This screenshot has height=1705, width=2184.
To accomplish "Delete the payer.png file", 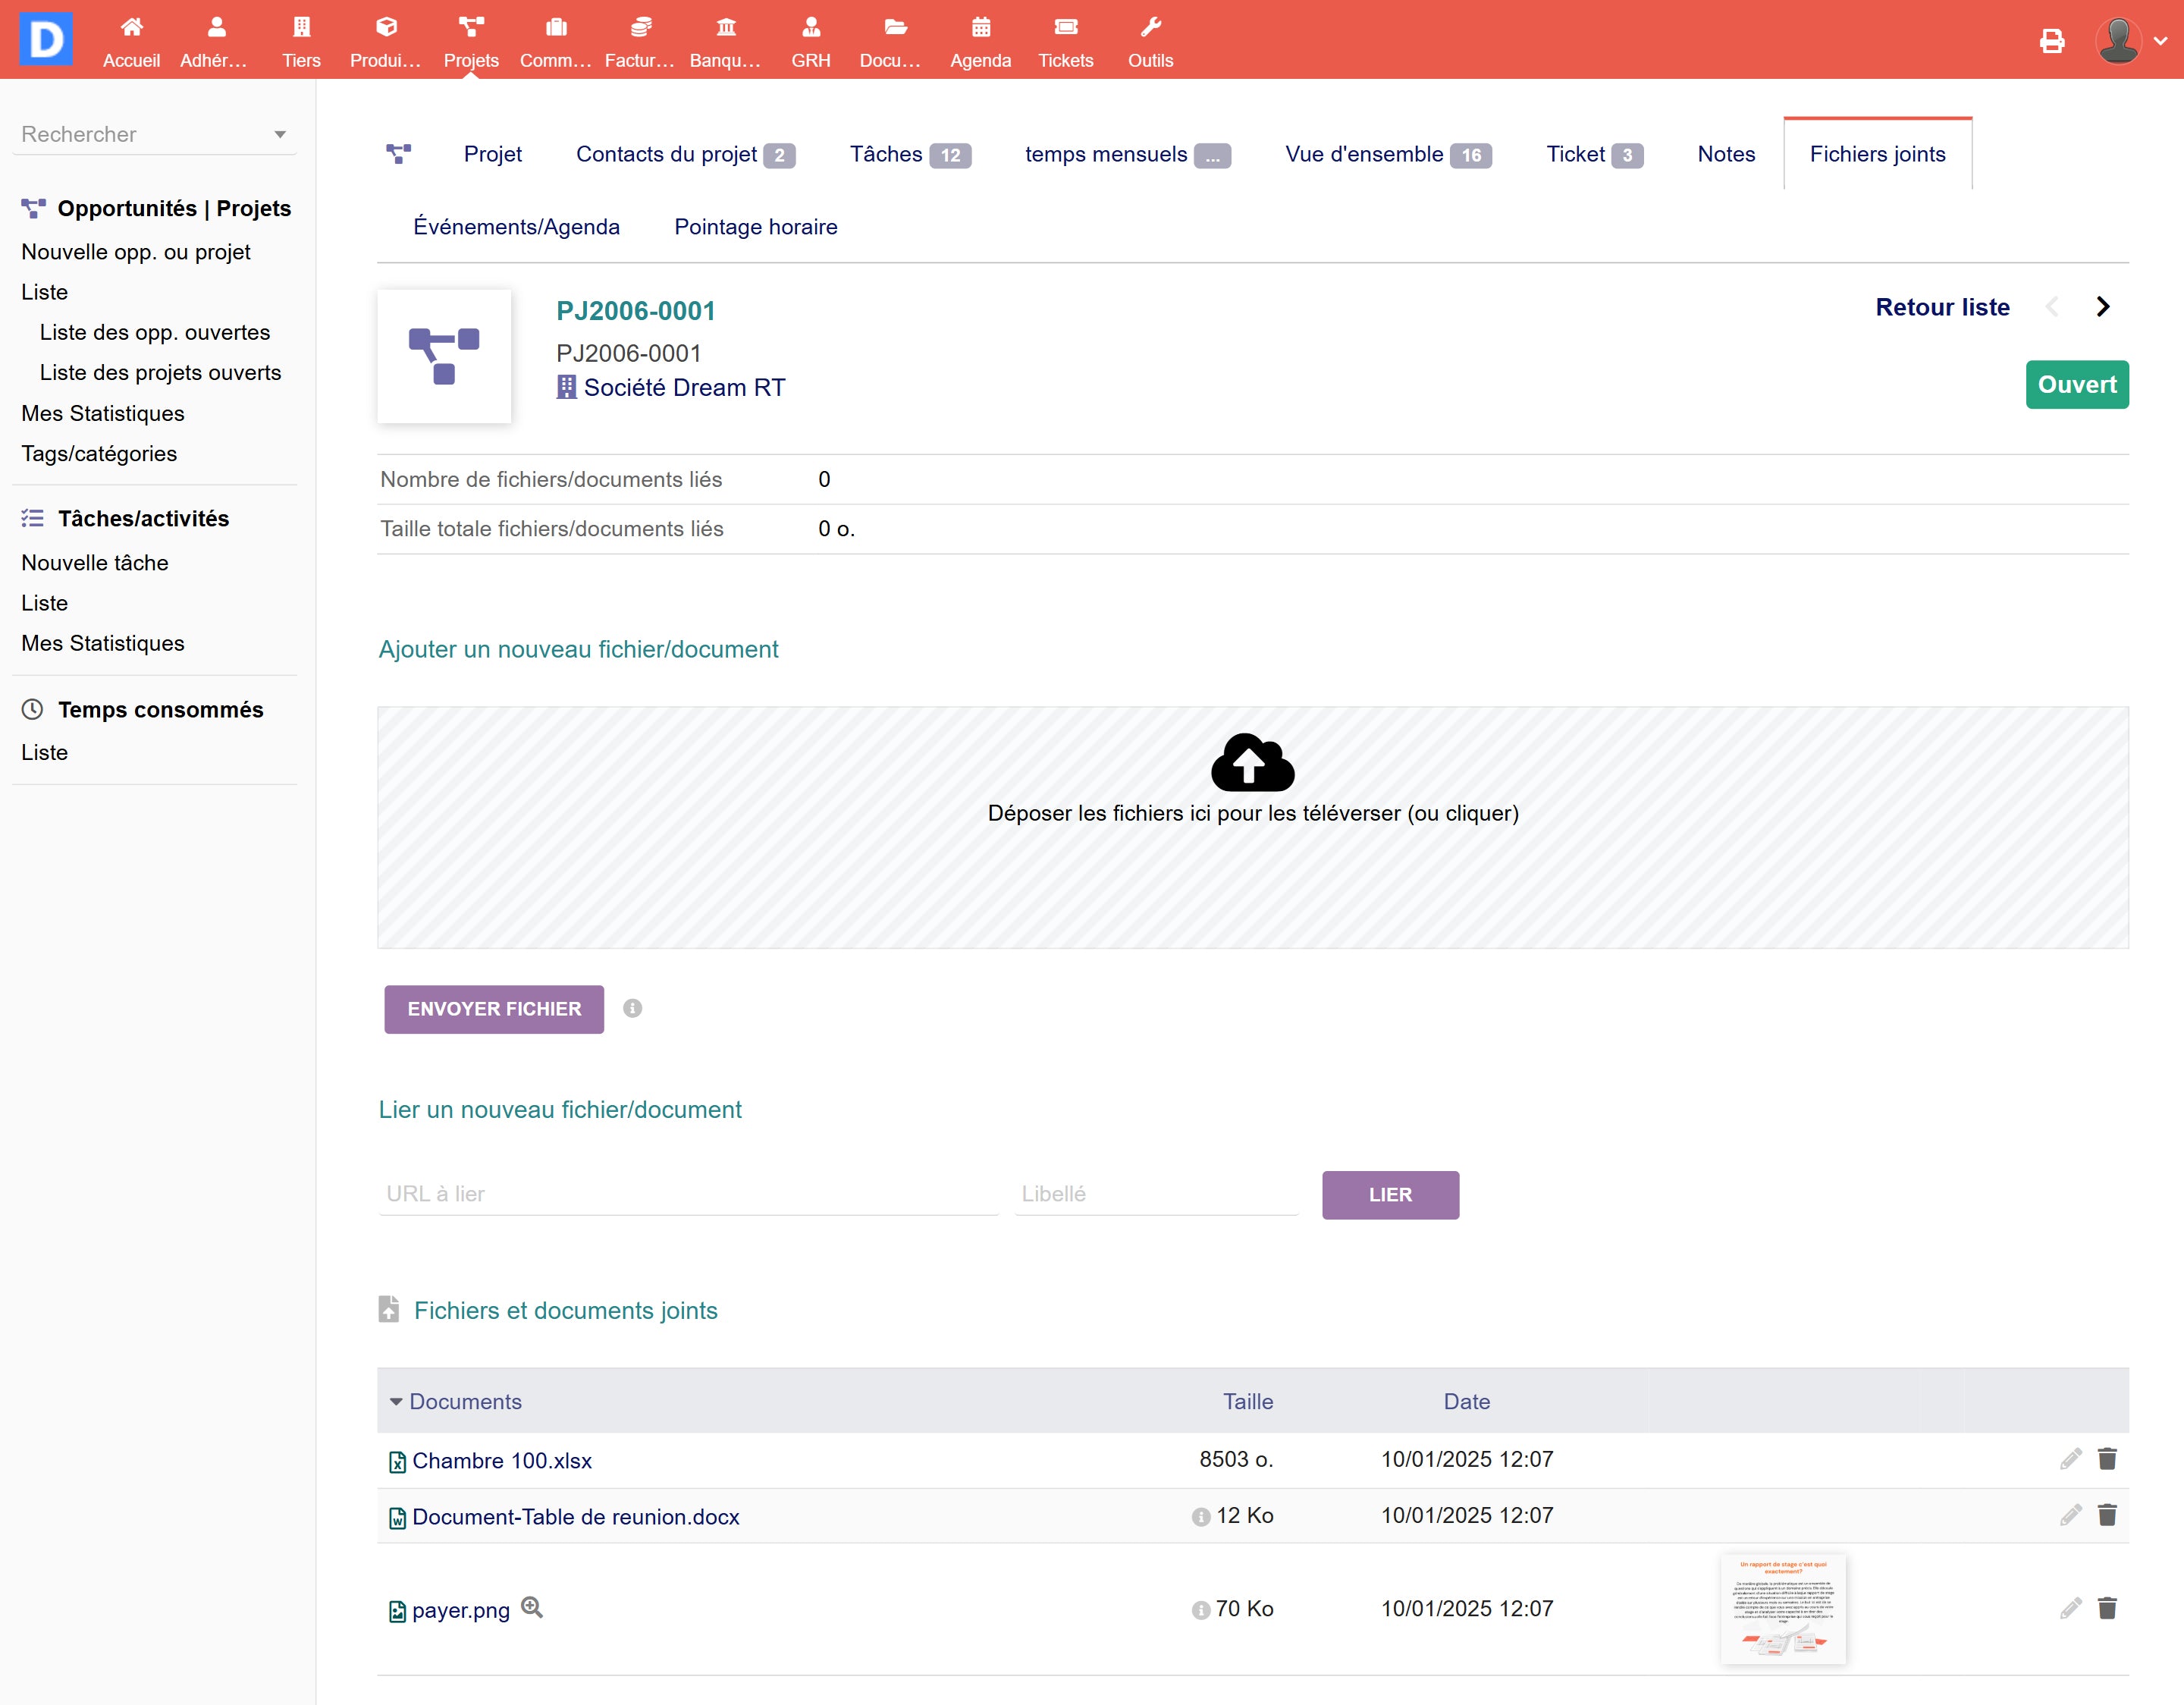I will 2107,1608.
